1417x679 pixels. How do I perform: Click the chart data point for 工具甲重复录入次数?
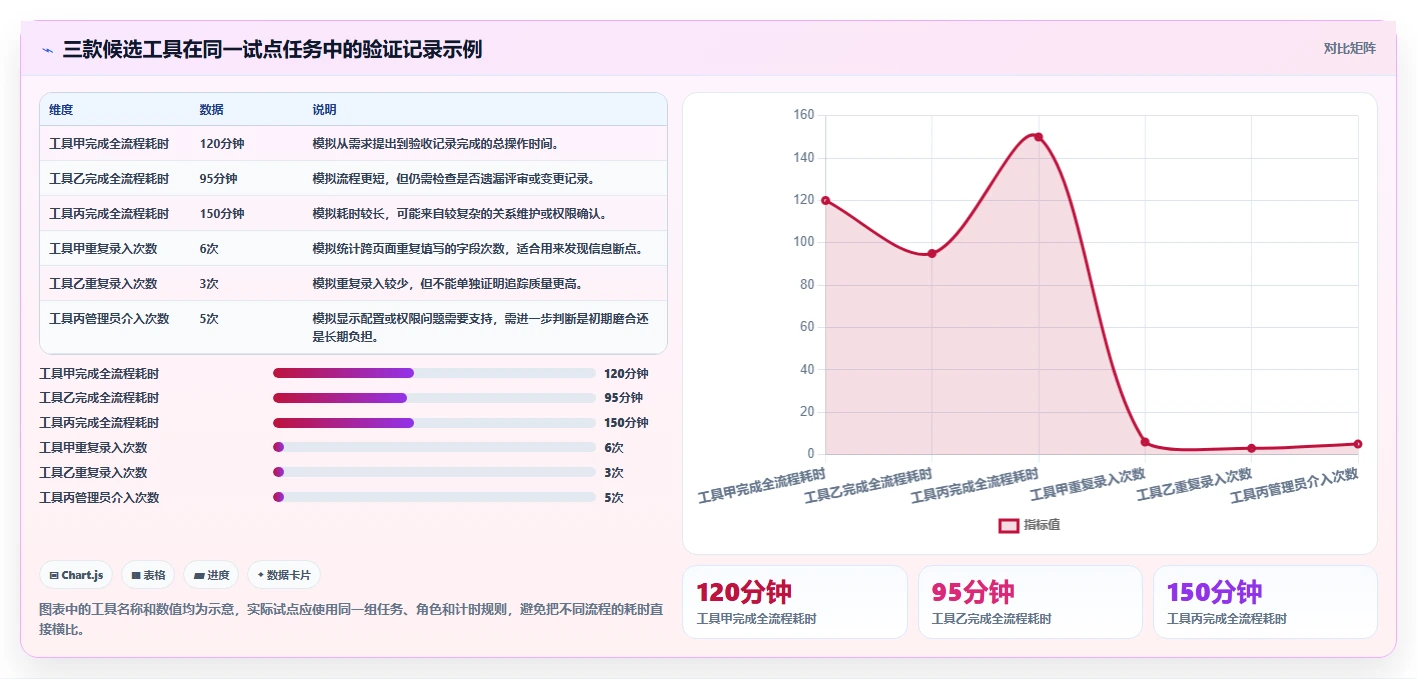click(1145, 442)
